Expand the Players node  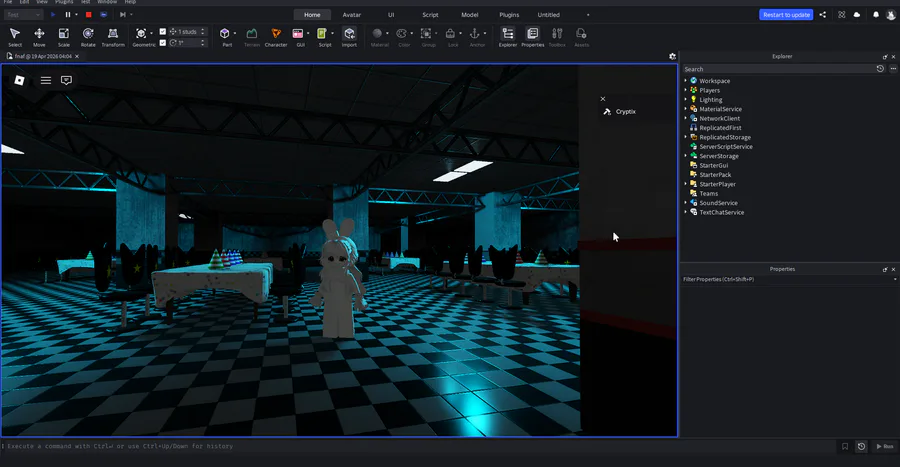coord(685,90)
